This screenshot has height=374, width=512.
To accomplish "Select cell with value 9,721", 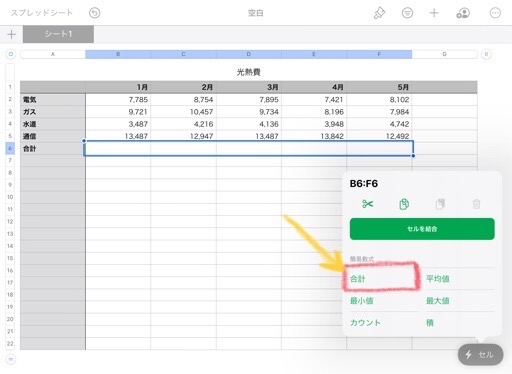I will (x=118, y=112).
